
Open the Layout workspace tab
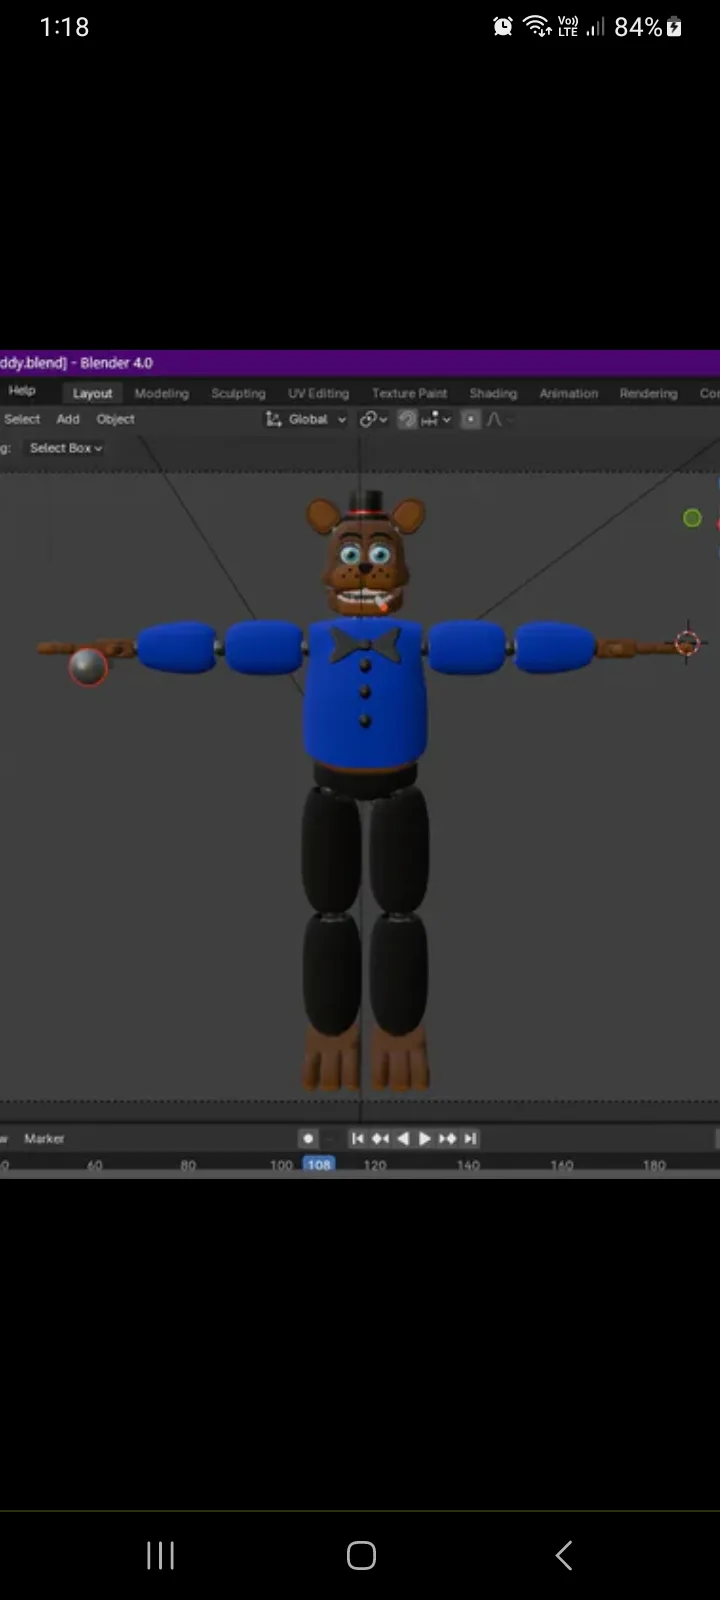(x=92, y=393)
